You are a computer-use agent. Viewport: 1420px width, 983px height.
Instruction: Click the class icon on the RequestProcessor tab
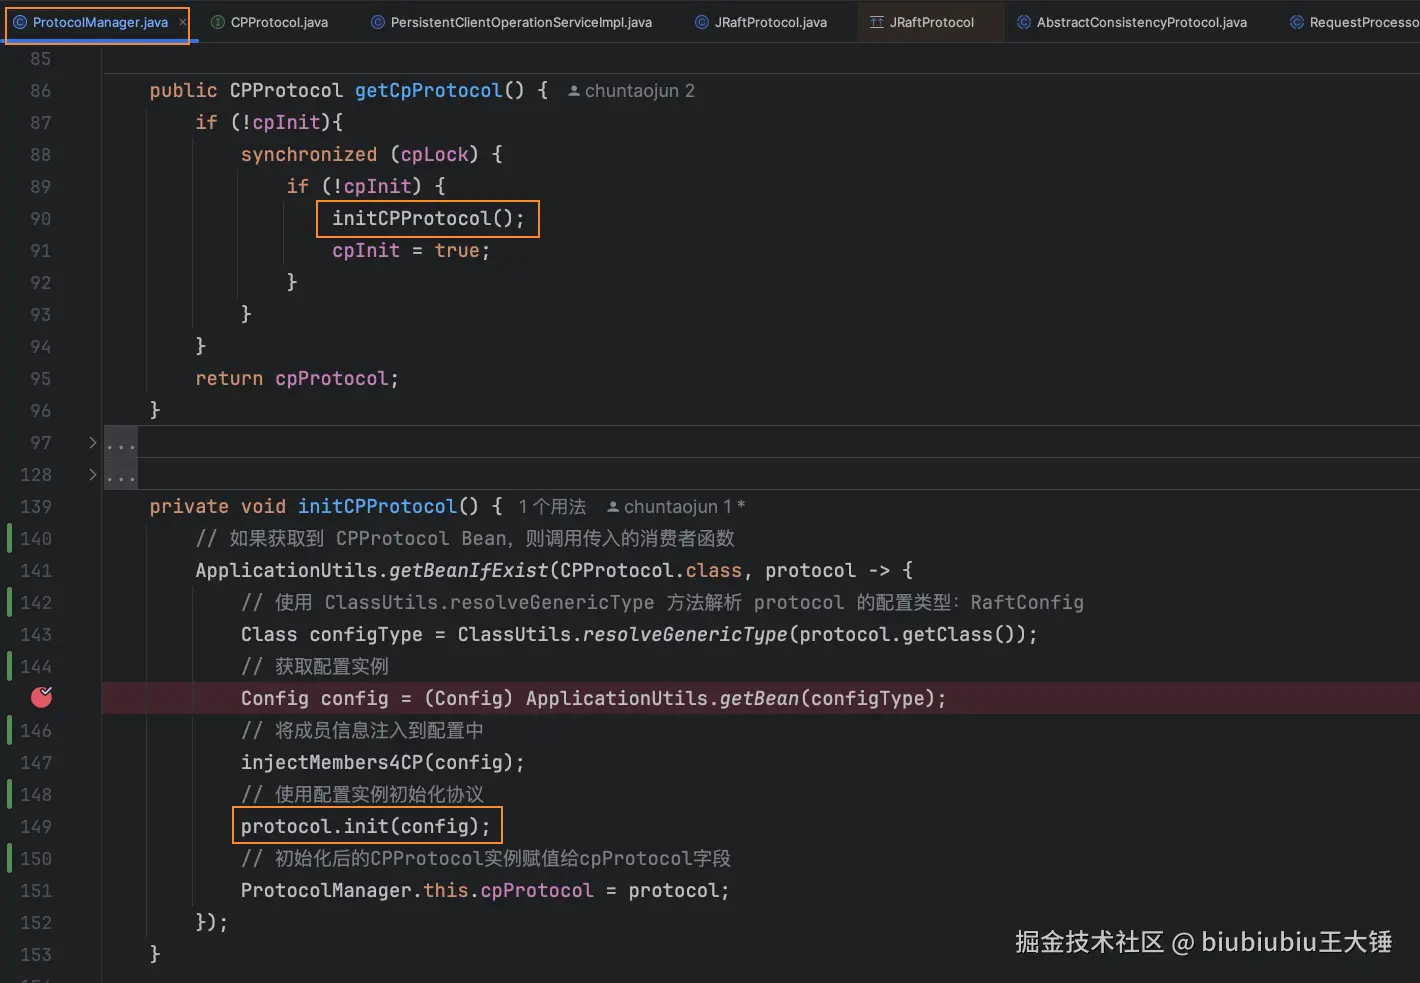point(1297,22)
